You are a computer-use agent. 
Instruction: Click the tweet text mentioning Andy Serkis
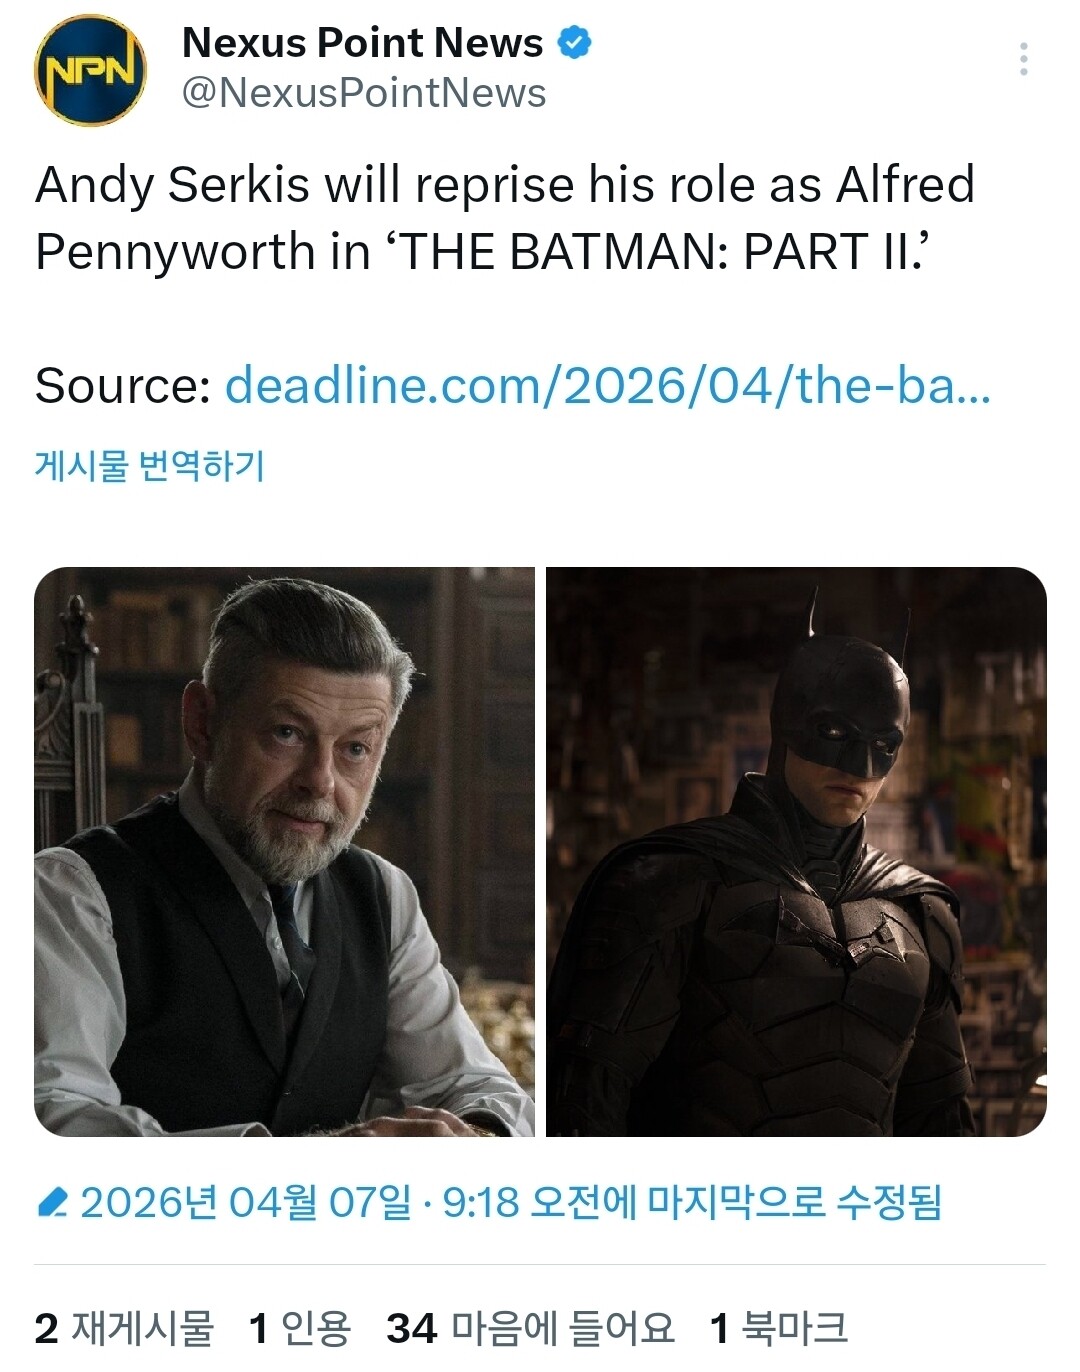(x=505, y=218)
